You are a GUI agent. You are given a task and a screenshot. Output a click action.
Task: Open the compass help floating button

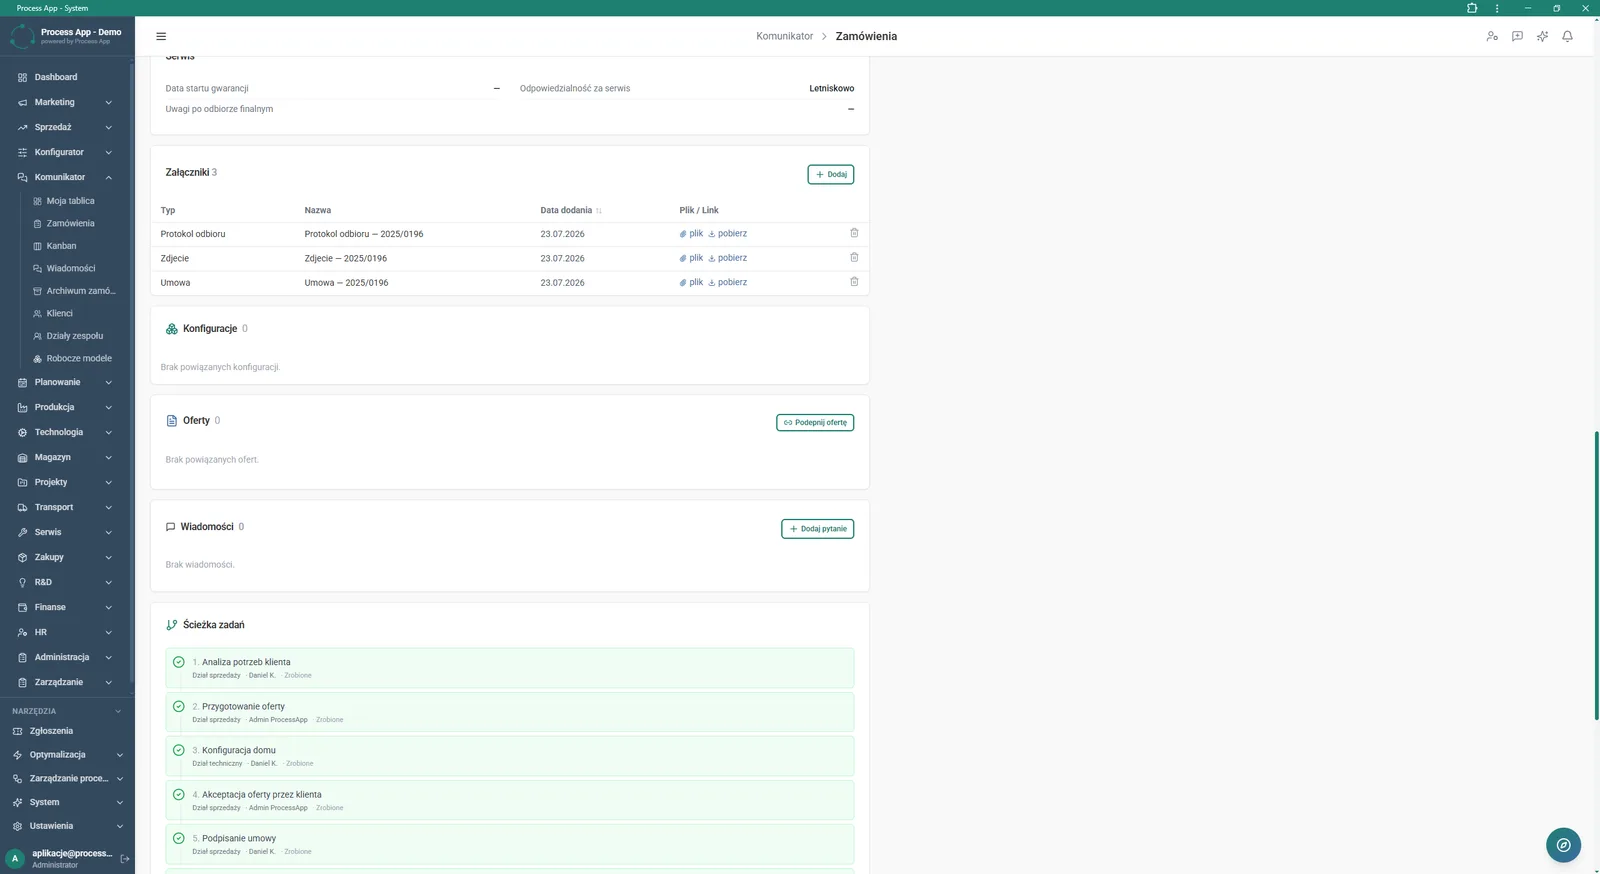1563,845
